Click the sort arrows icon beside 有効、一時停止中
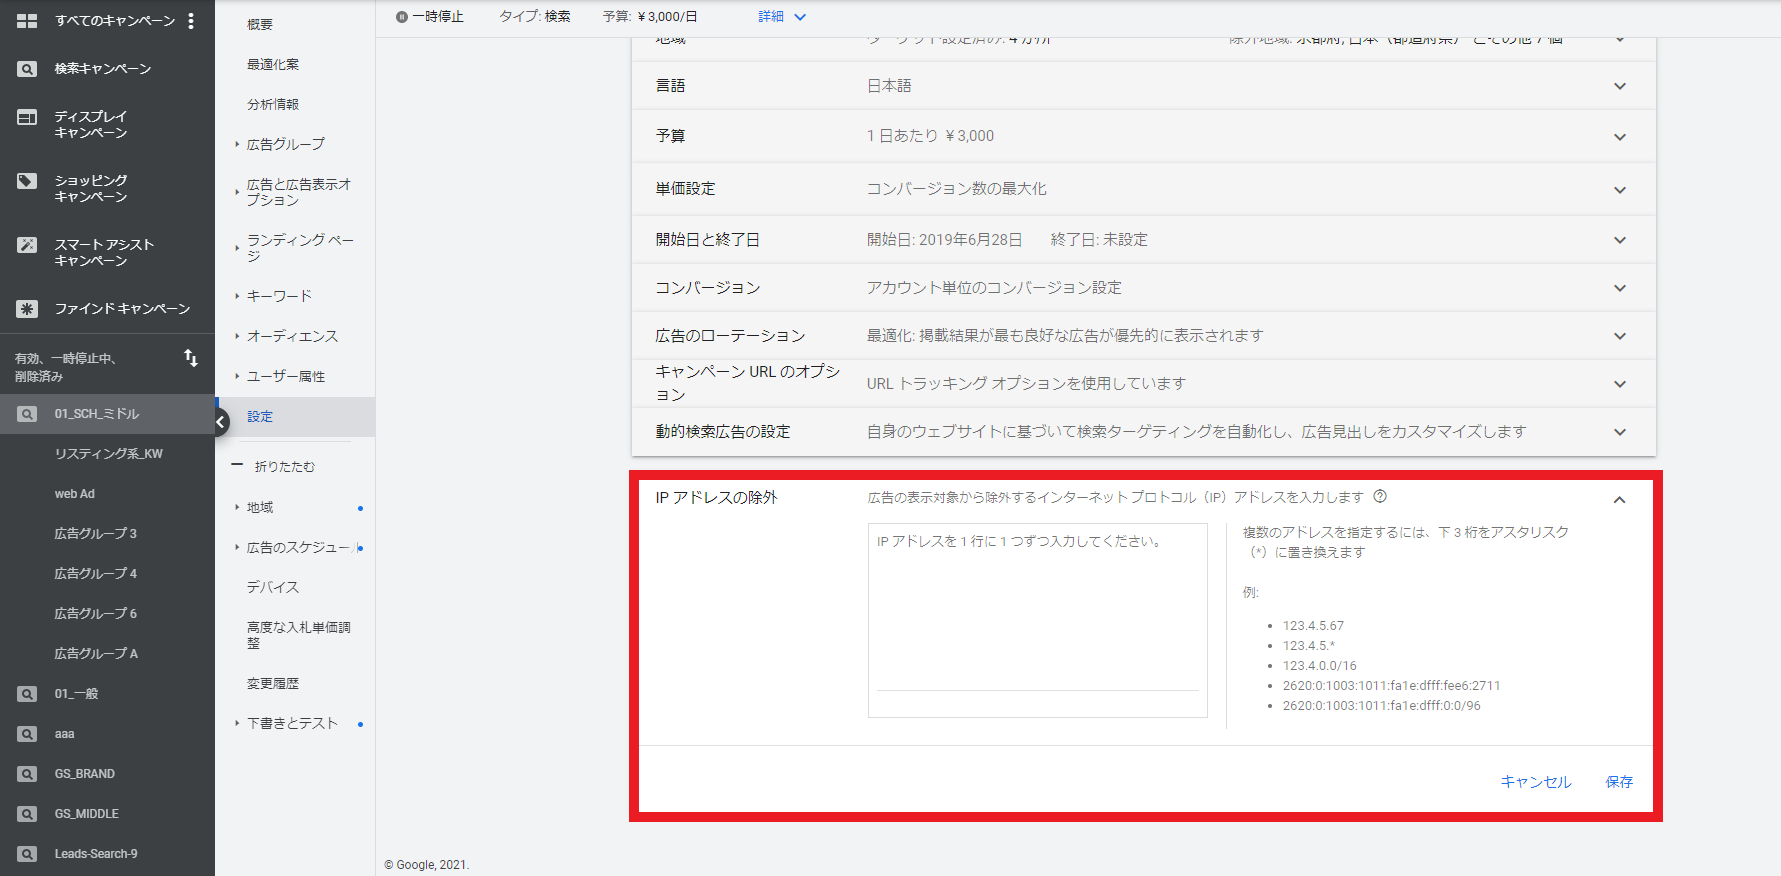The width and height of the screenshot is (1781, 876). [x=191, y=358]
